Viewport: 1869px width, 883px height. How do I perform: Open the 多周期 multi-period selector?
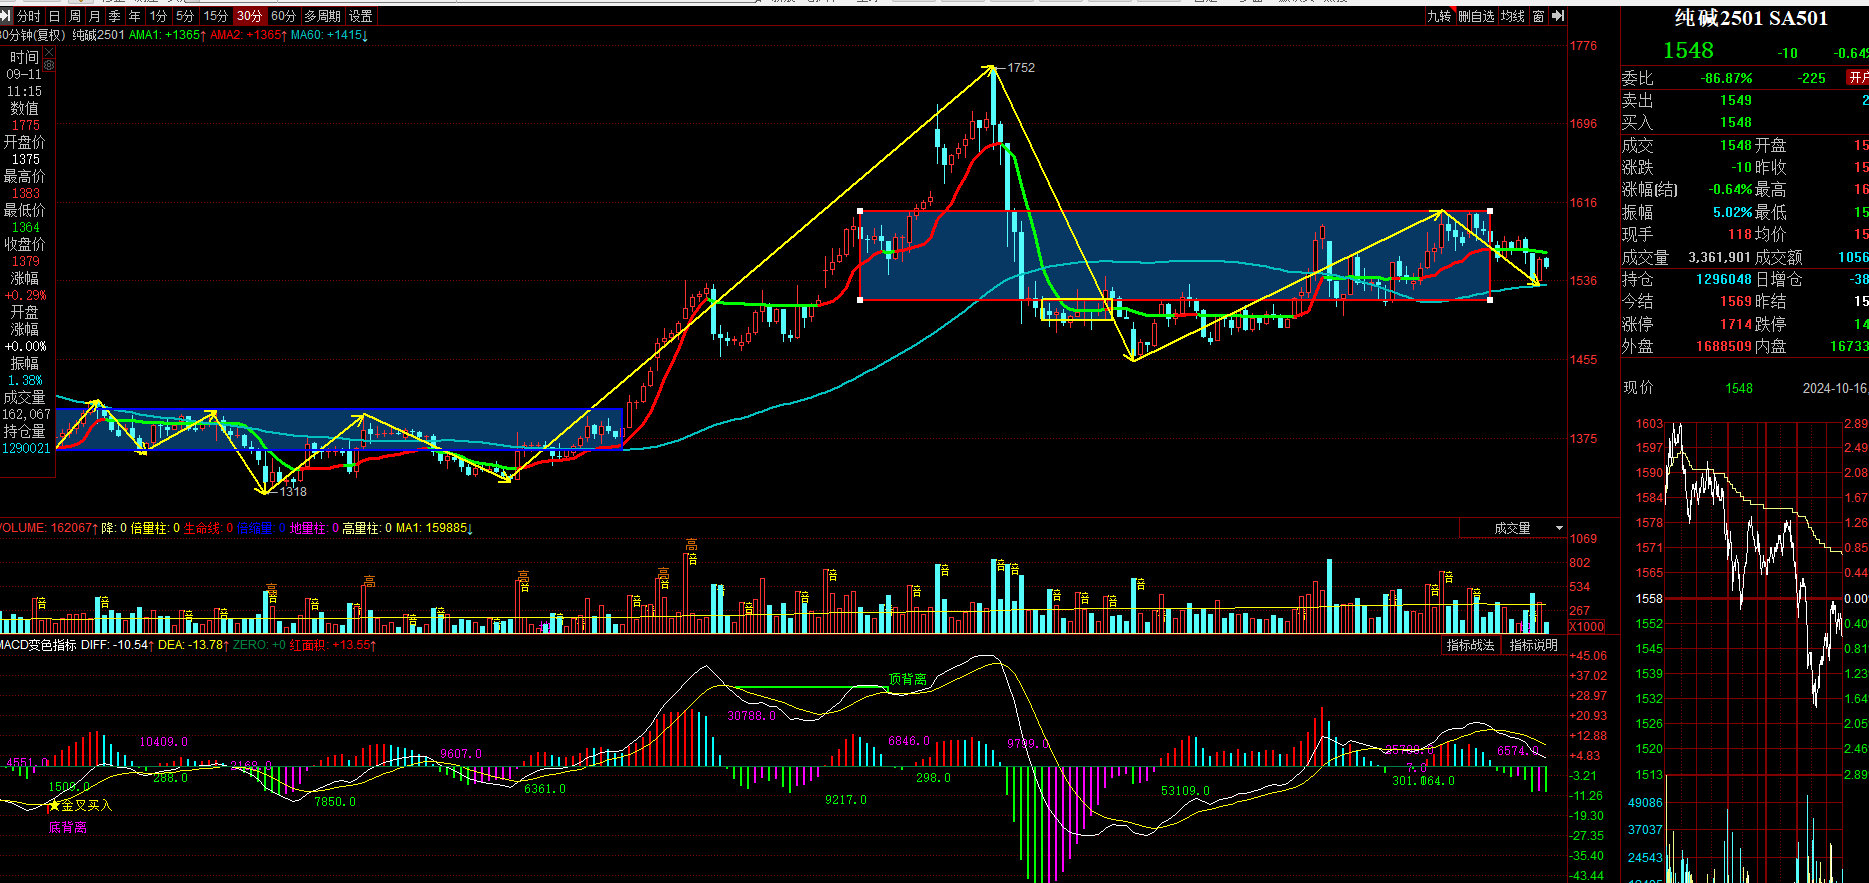pyautogui.click(x=323, y=16)
